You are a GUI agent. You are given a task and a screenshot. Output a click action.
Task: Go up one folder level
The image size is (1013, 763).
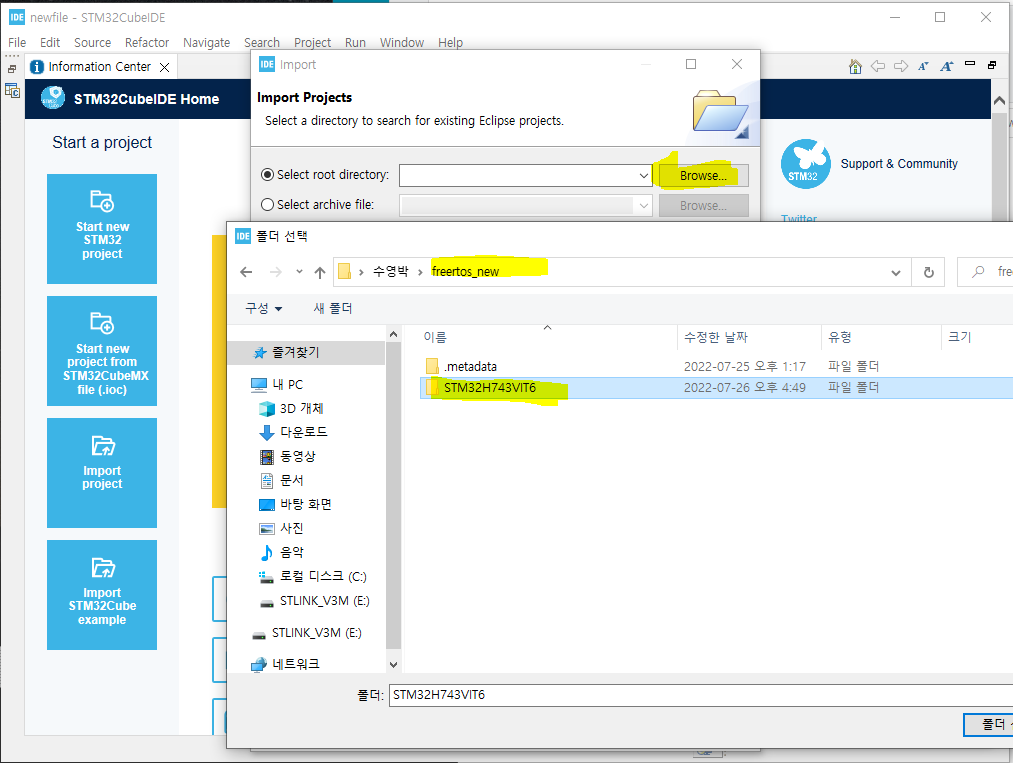(320, 273)
